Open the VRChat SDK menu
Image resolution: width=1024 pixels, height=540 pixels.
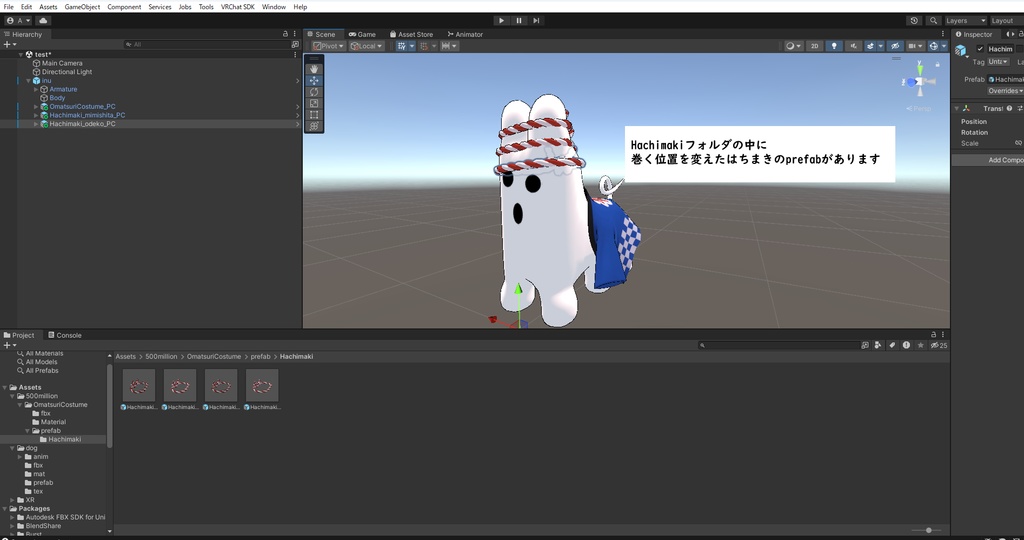238,7
